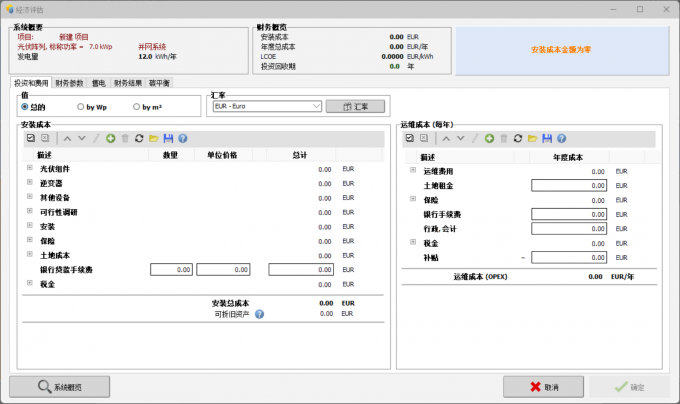The image size is (680, 404).
Task: Click the 确定 confirm button
Action: (x=629, y=387)
